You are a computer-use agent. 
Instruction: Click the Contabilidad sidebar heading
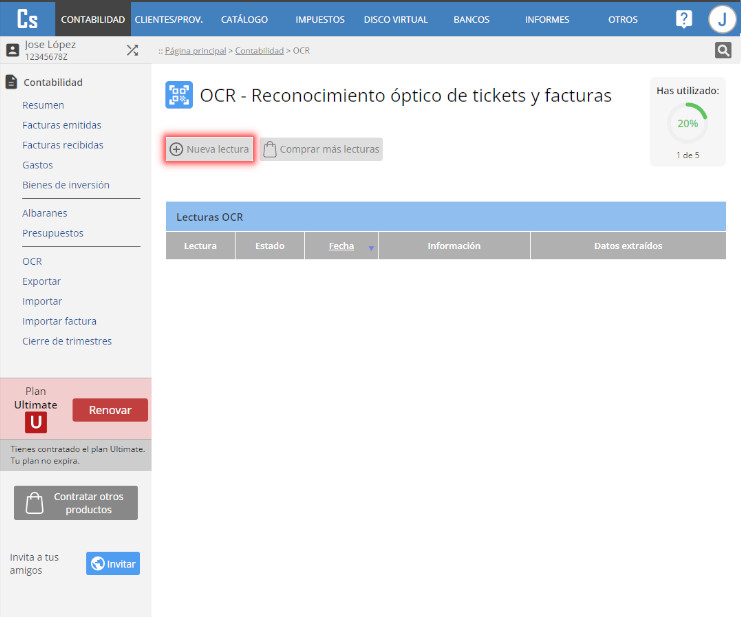tap(53, 82)
